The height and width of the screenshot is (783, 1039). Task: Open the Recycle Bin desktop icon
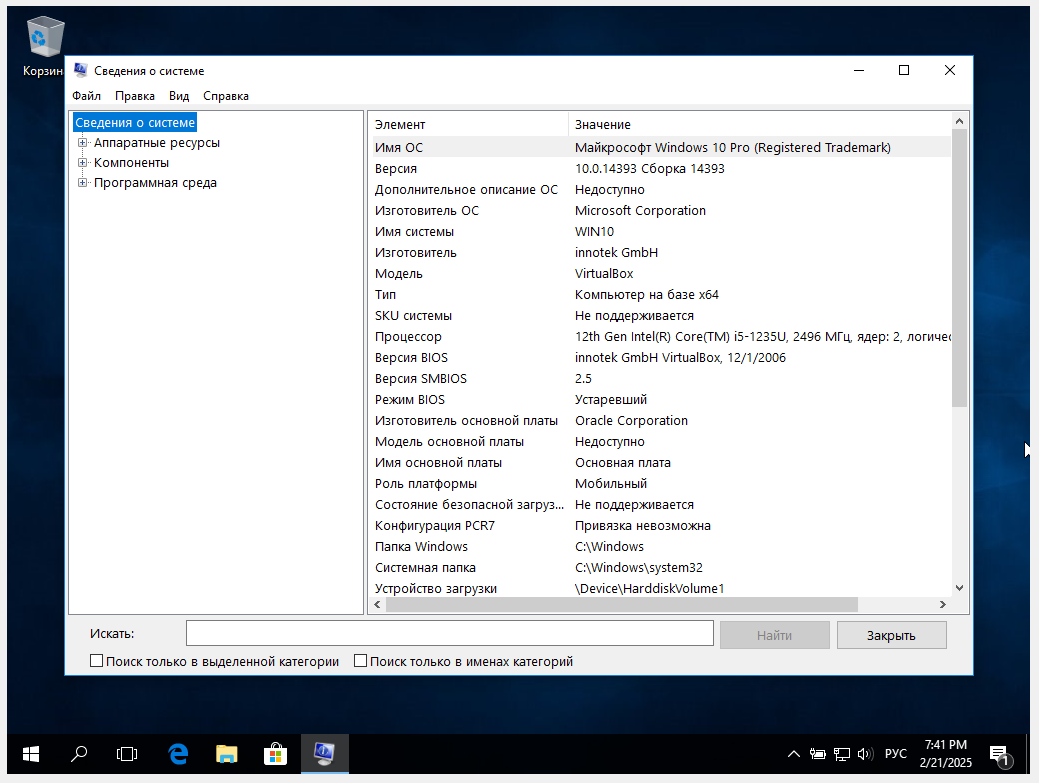coord(44,46)
